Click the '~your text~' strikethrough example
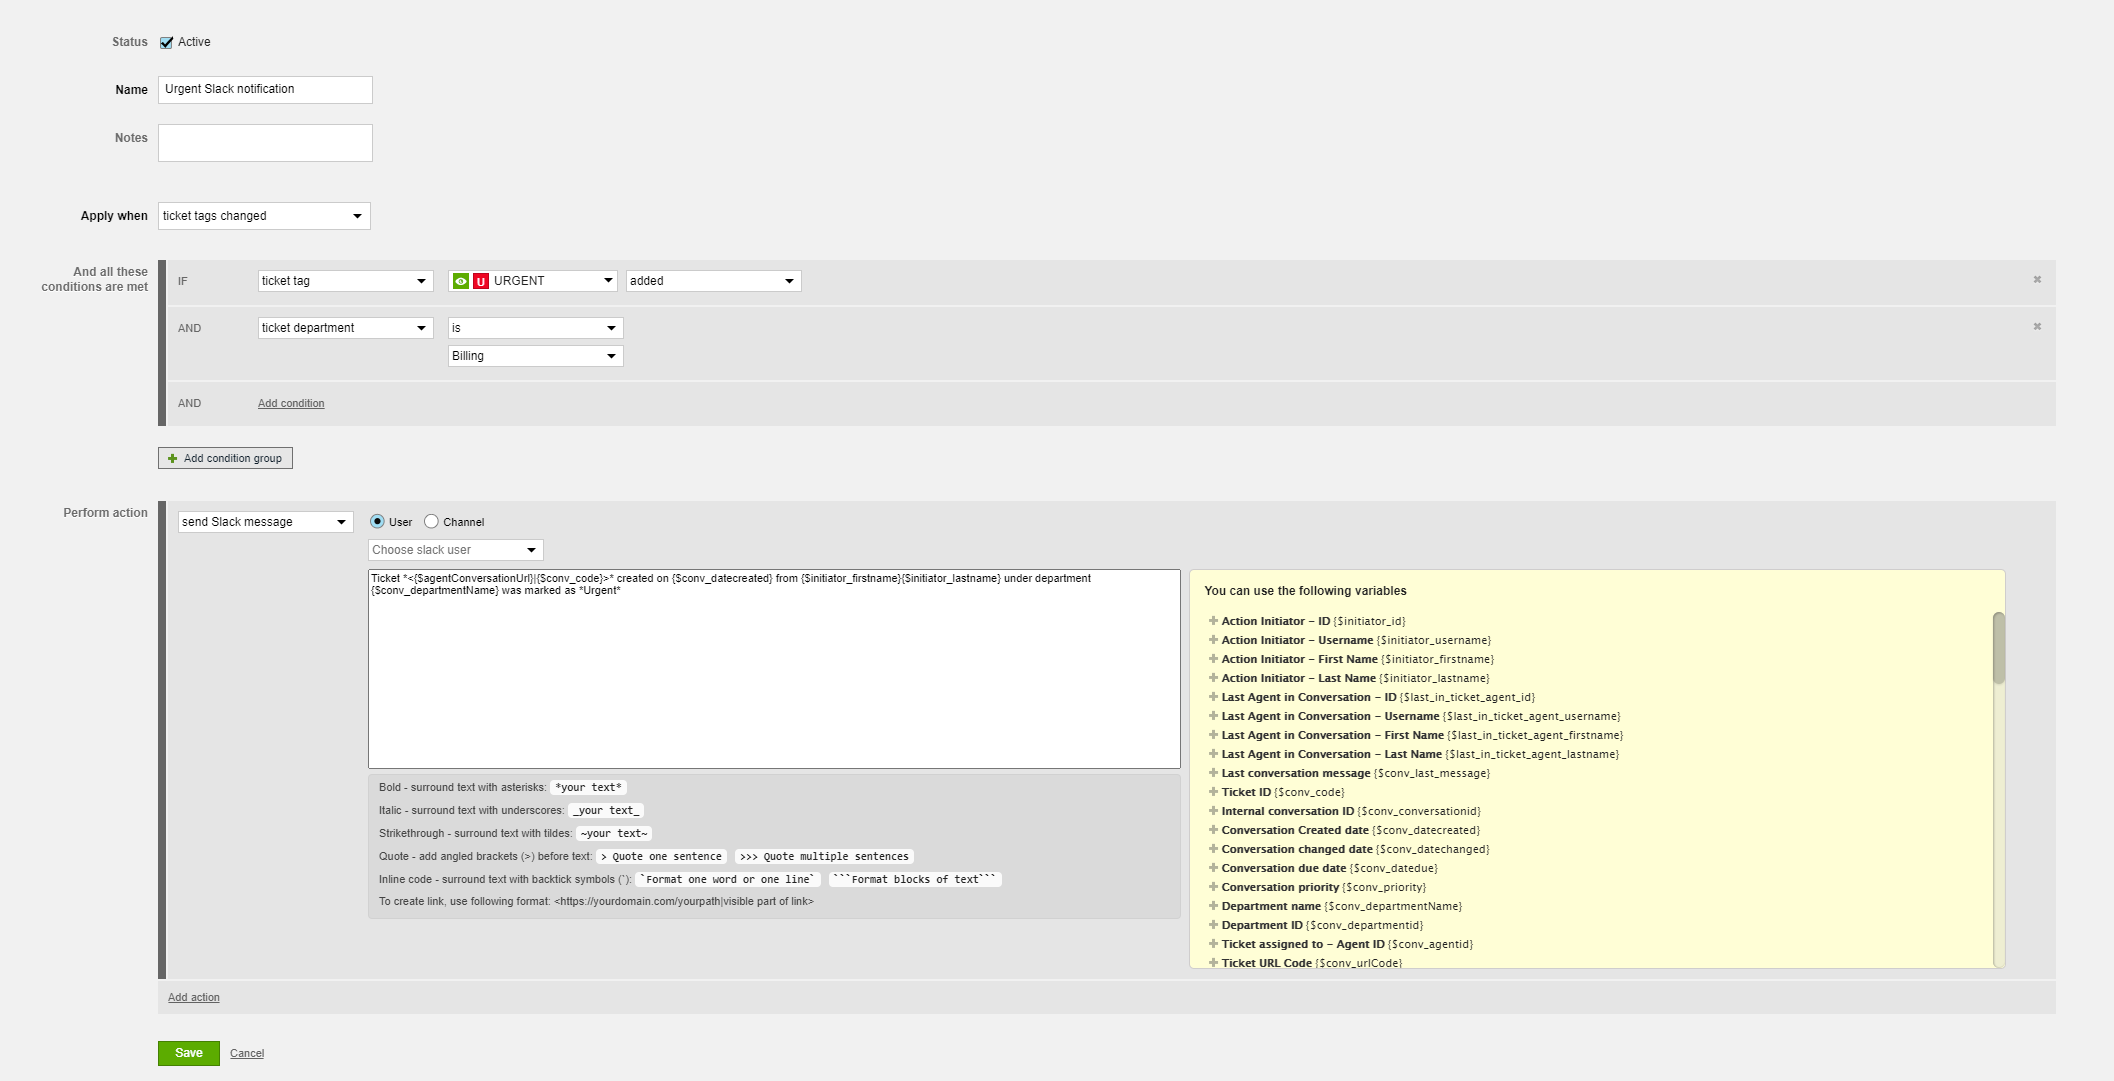This screenshot has height=1081, width=2114. click(614, 833)
